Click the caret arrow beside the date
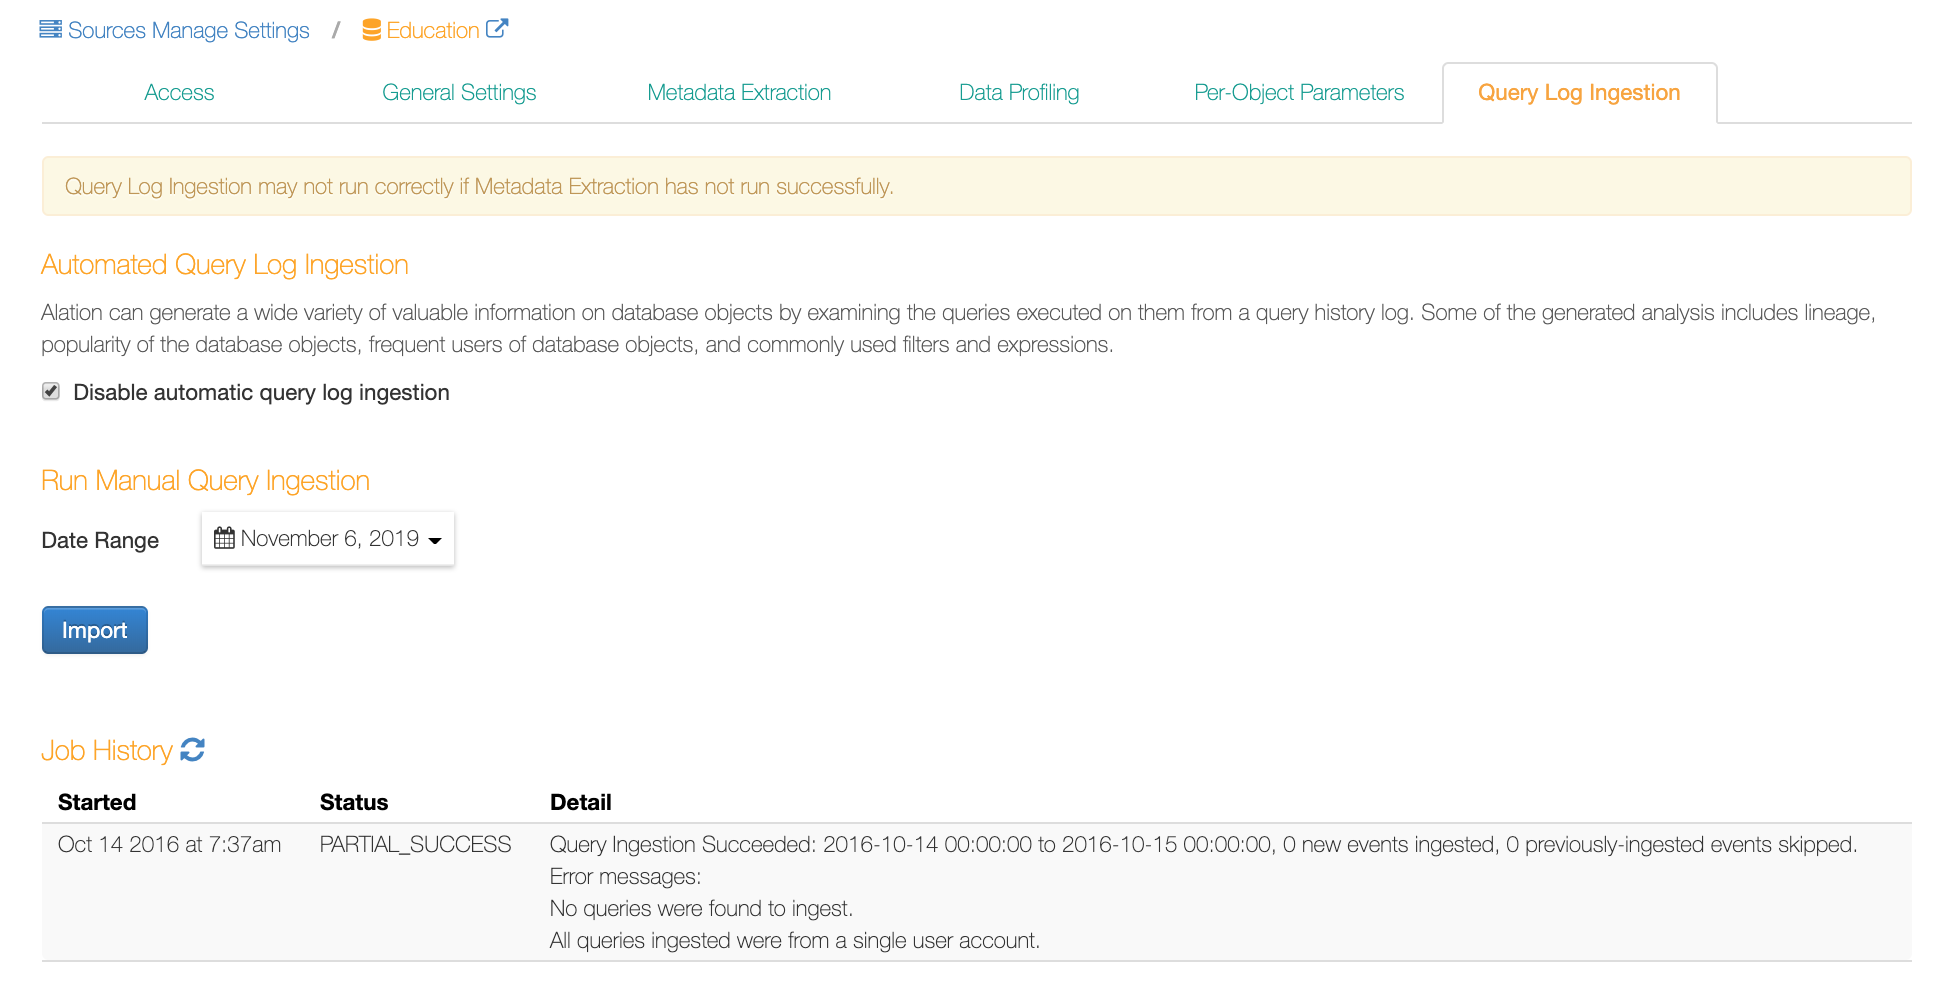The width and height of the screenshot is (1942, 992). pyautogui.click(x=435, y=541)
